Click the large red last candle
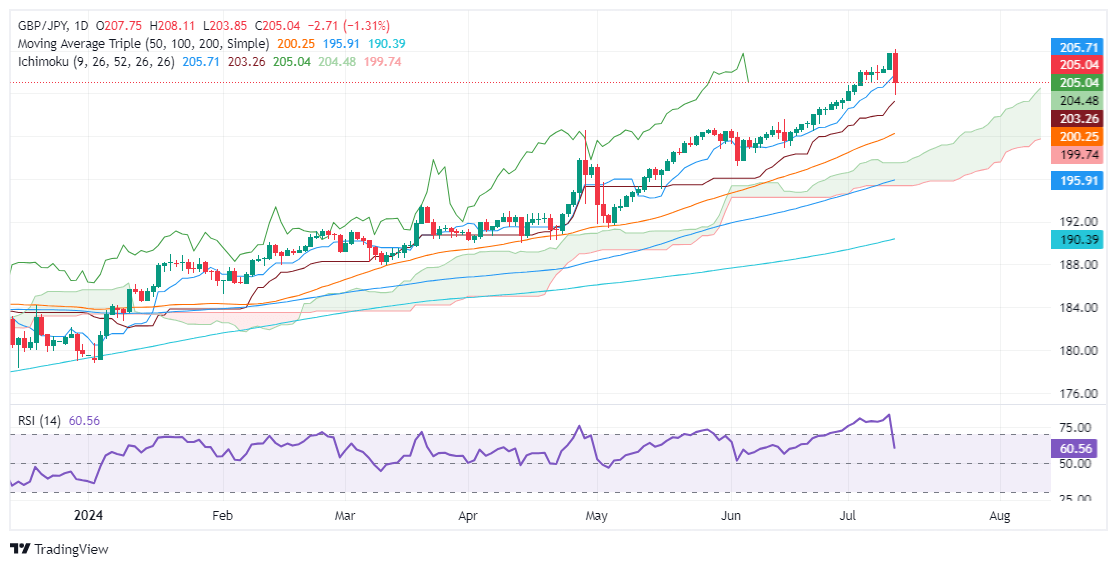 896,68
